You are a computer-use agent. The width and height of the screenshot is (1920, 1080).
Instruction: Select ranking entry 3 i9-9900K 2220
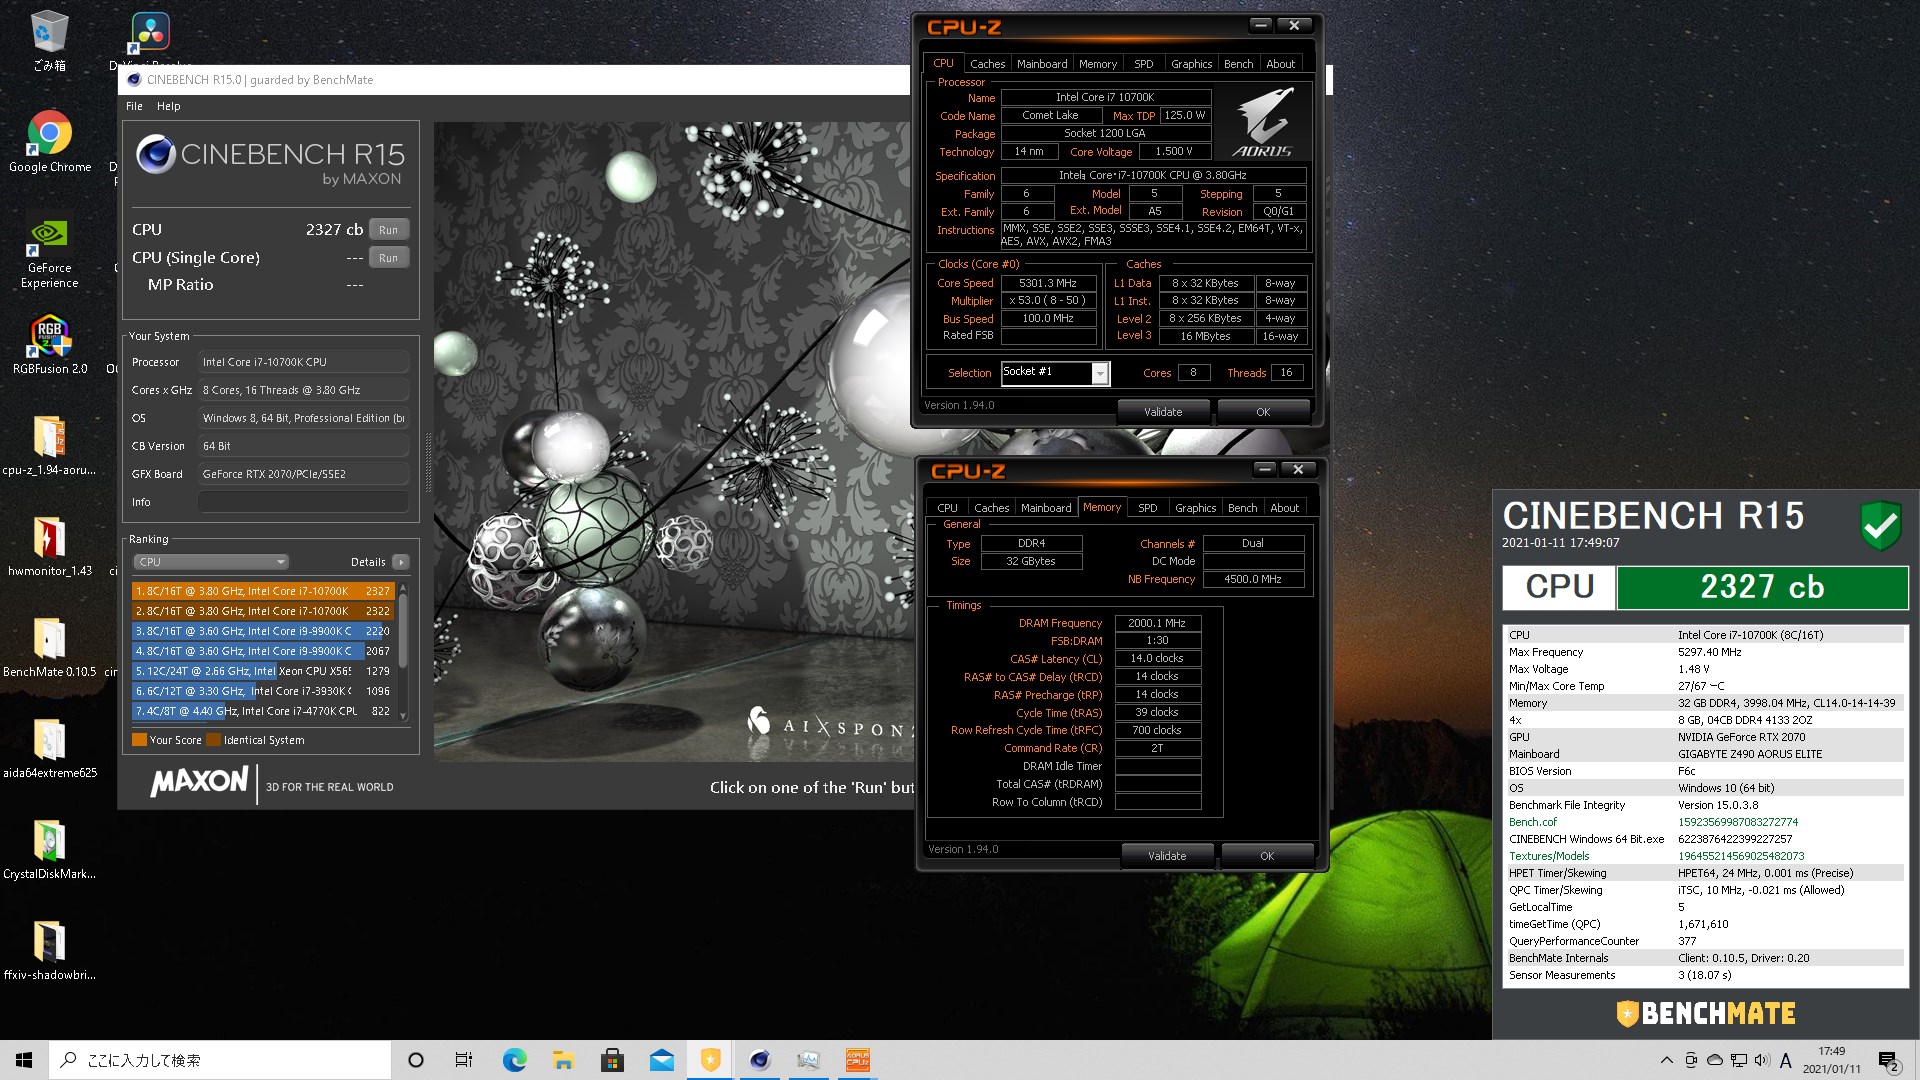tap(262, 631)
